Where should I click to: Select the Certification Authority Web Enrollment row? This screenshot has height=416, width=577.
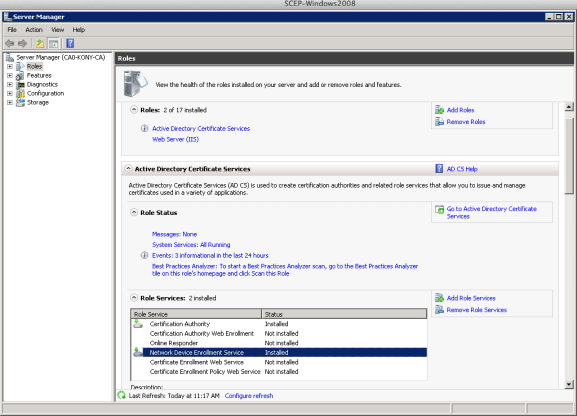(279, 334)
